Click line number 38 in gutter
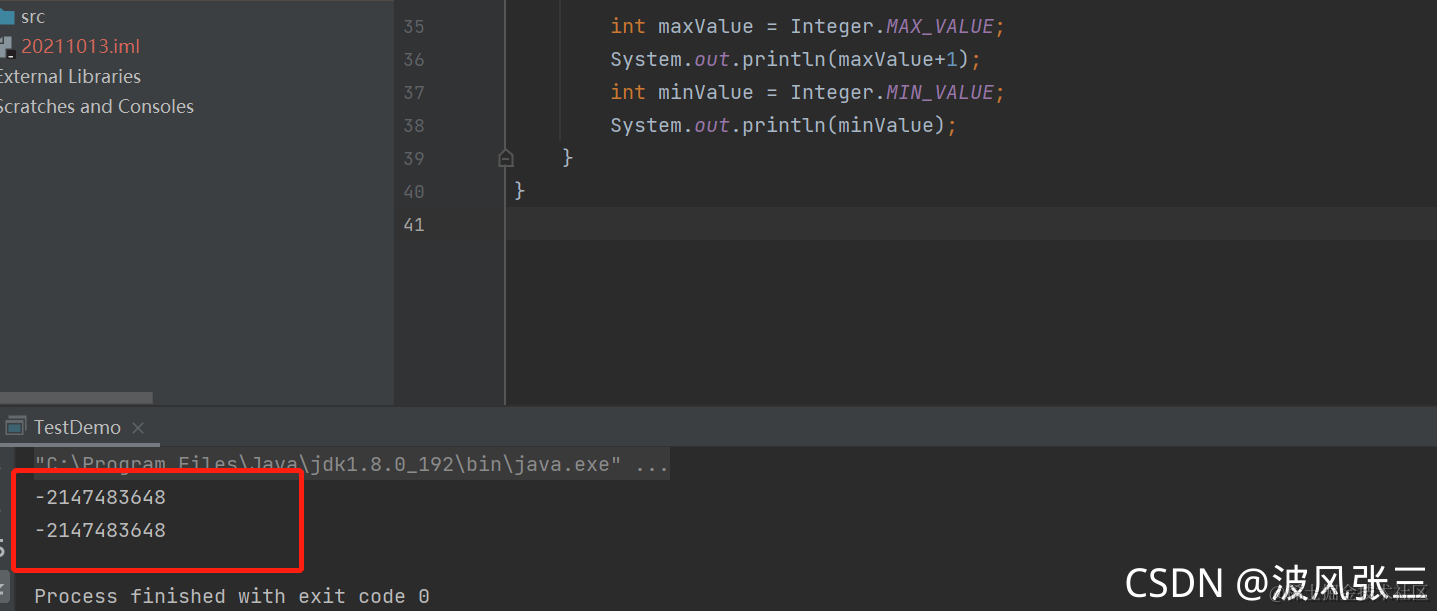The width and height of the screenshot is (1437, 611). tap(414, 126)
